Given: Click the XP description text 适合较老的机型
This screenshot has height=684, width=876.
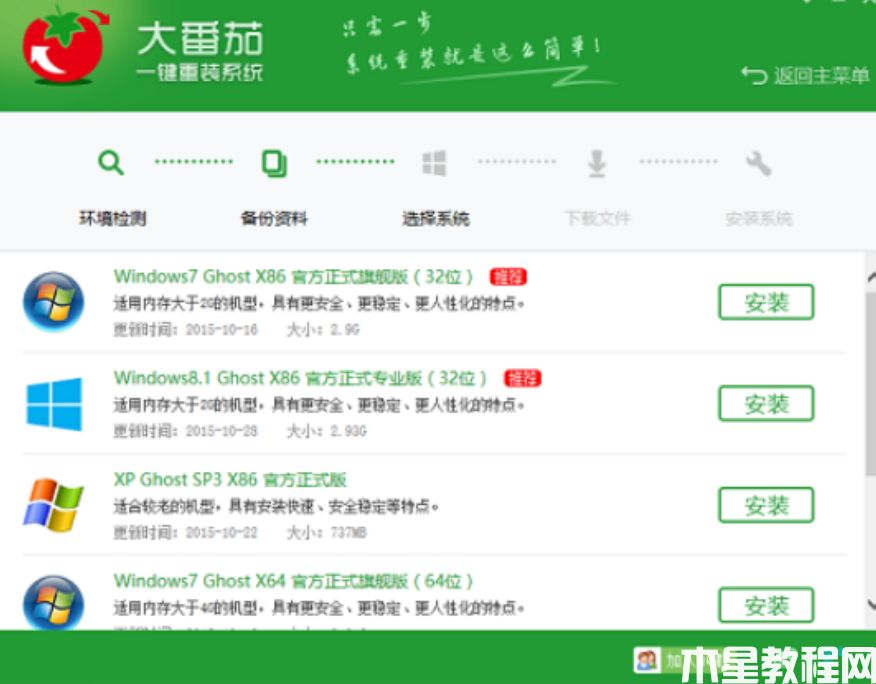Looking at the screenshot, I should [x=276, y=507].
